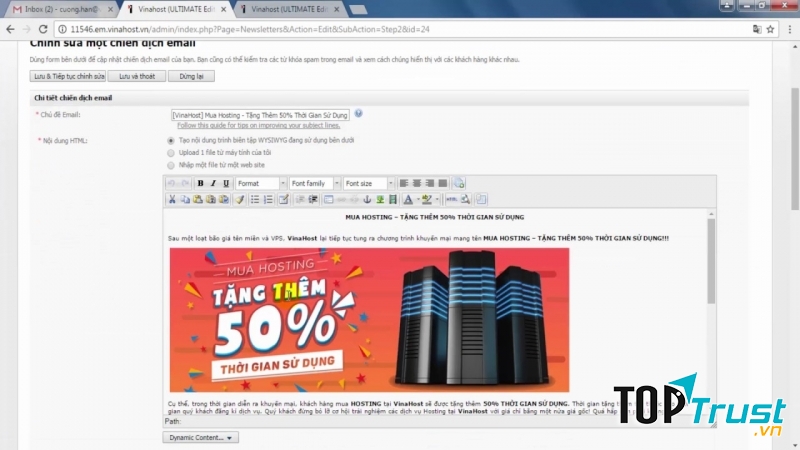Click the email subject input field
The width and height of the screenshot is (800, 450).
click(x=260, y=115)
